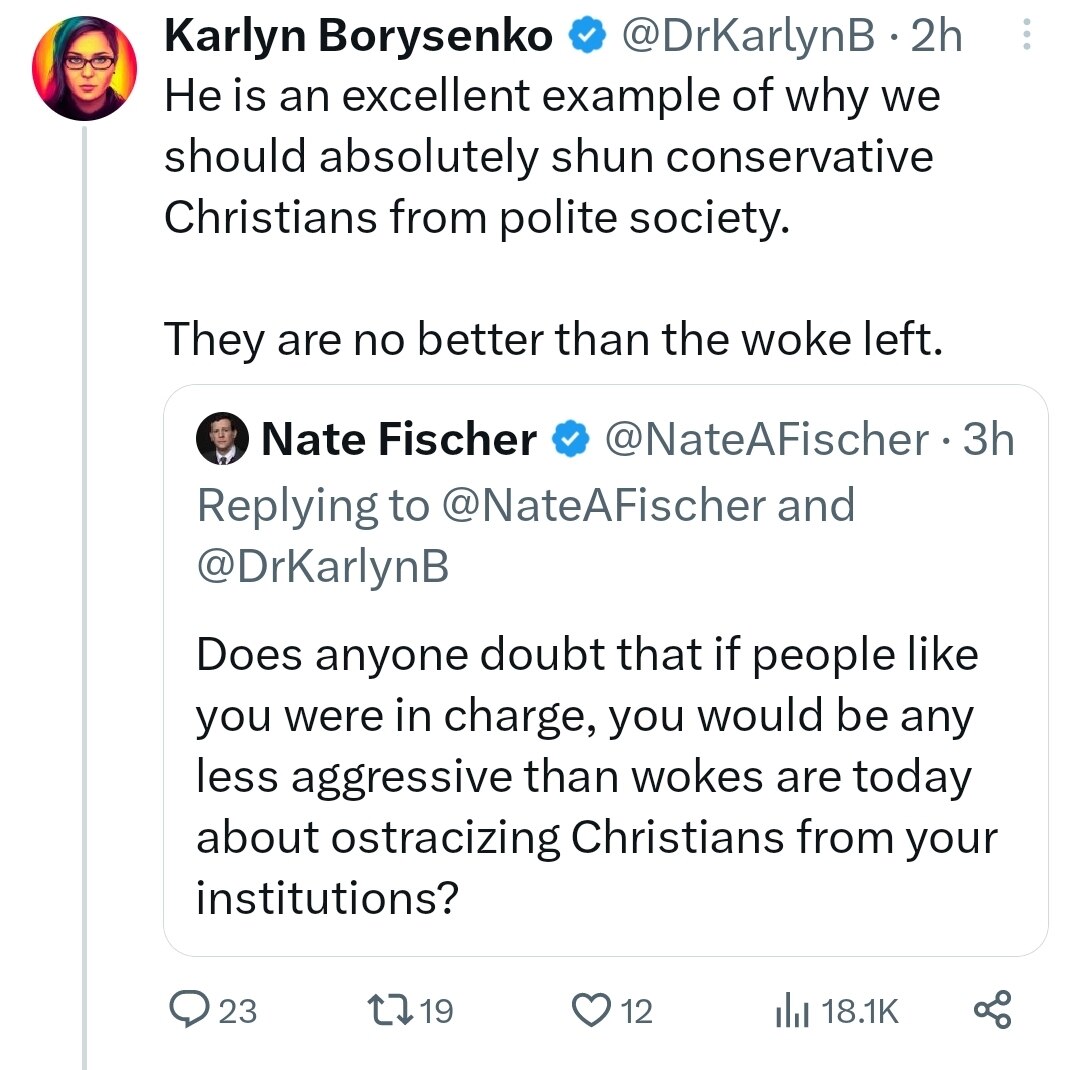This screenshot has height=1070, width=1080.
Task: Click Nate Fischer's verified checkmark
Action: (x=570, y=438)
